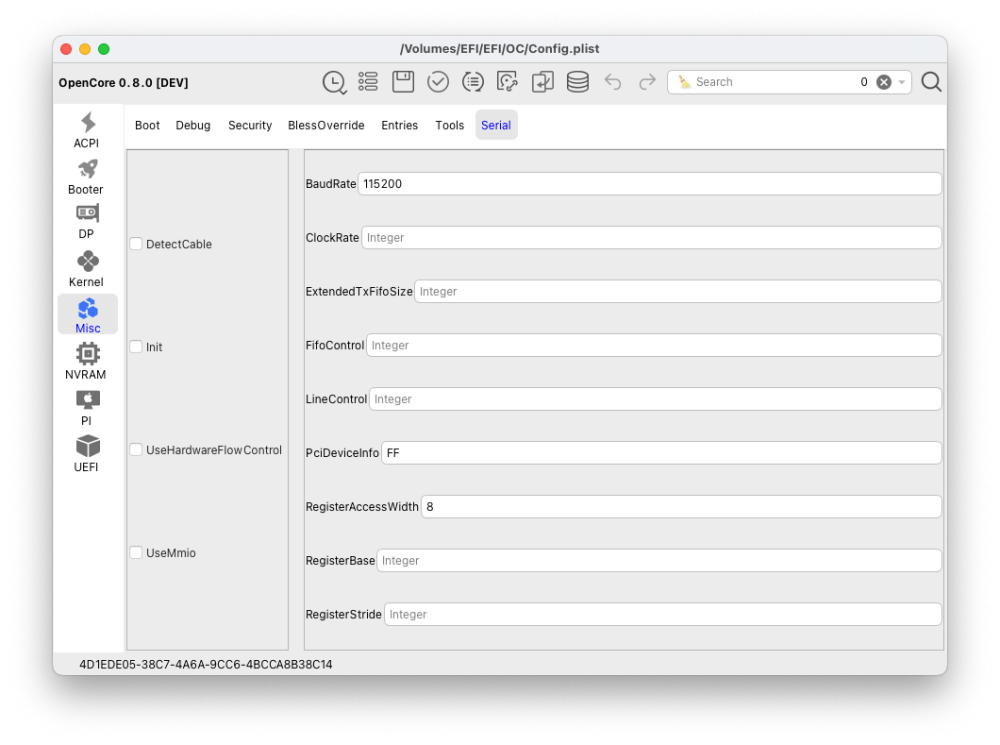Screen dimensions: 1000x745
Task: Switch to the Boot tab
Action: click(147, 125)
